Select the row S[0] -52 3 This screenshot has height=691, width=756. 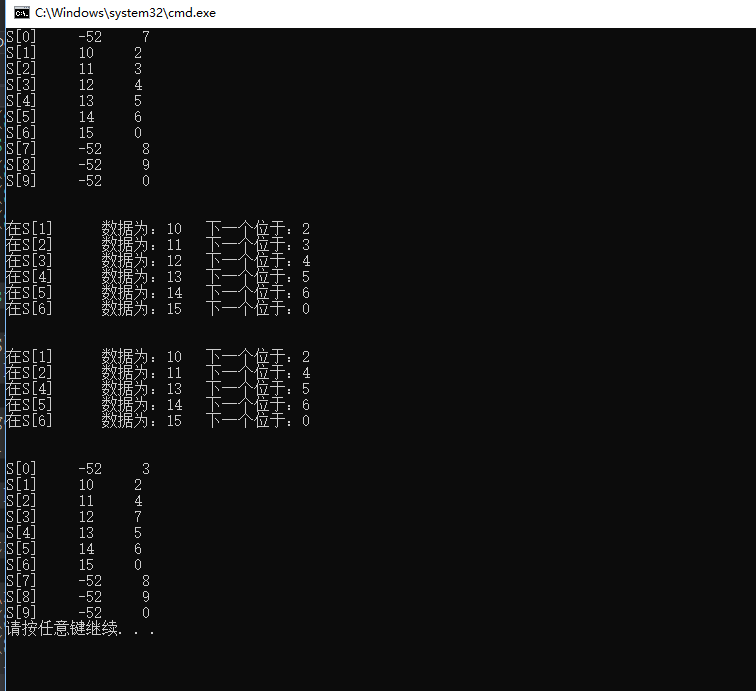(x=78, y=469)
